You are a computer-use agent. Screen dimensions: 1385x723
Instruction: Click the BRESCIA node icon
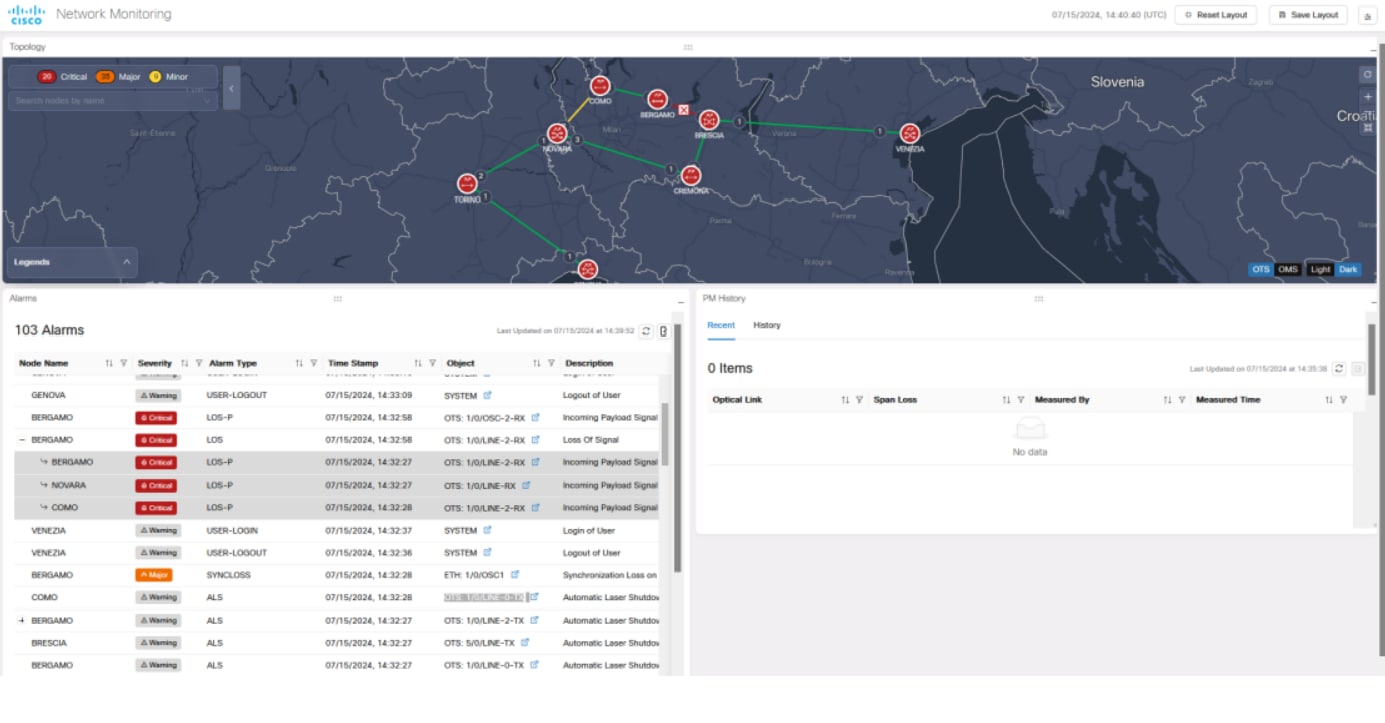(x=709, y=120)
